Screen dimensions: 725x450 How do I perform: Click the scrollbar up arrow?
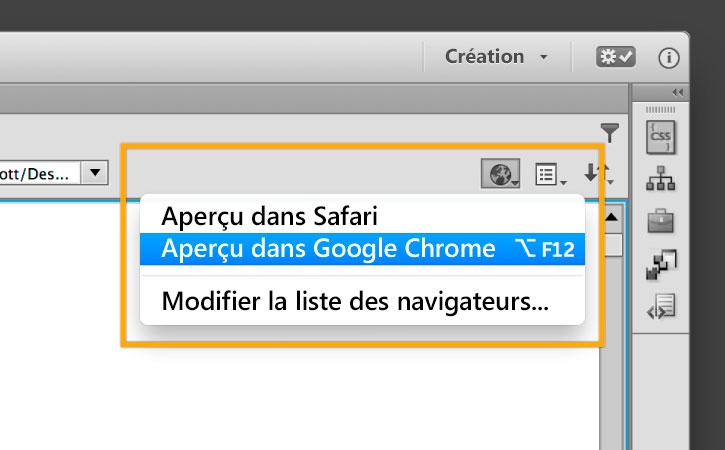(x=611, y=216)
